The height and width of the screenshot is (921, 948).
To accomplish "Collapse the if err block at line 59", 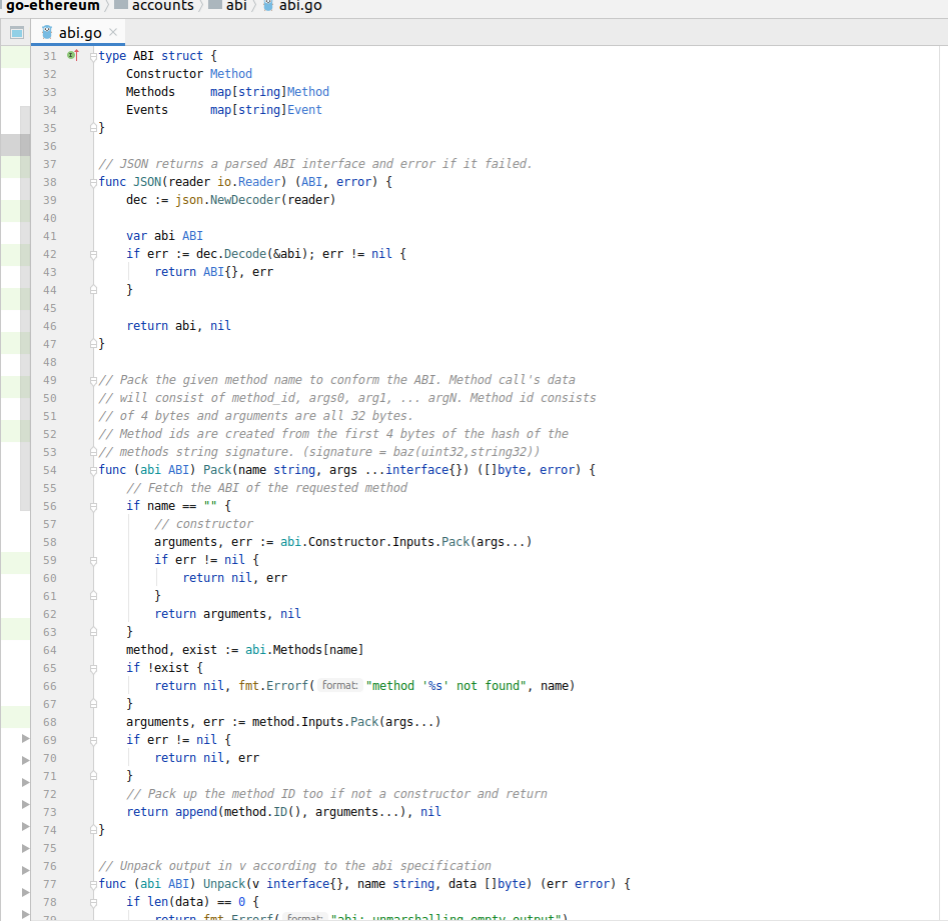I will [93, 561].
